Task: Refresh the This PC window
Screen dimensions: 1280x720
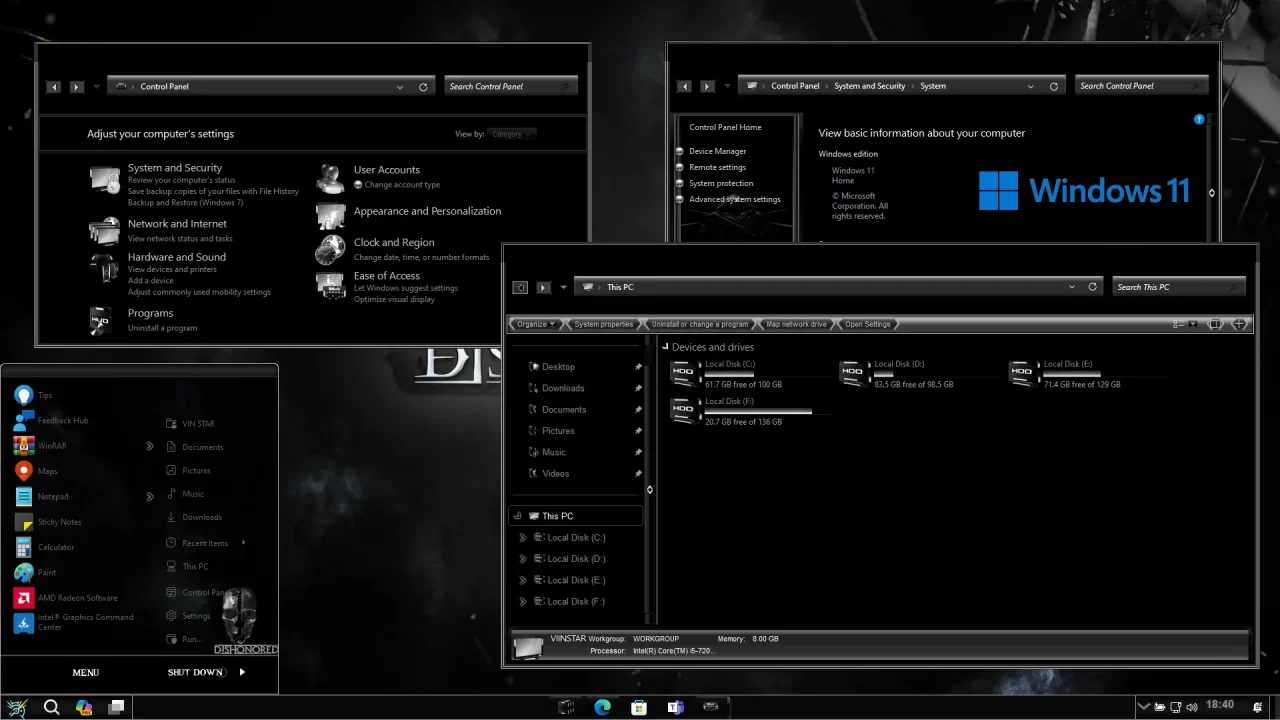Action: click(x=1092, y=287)
